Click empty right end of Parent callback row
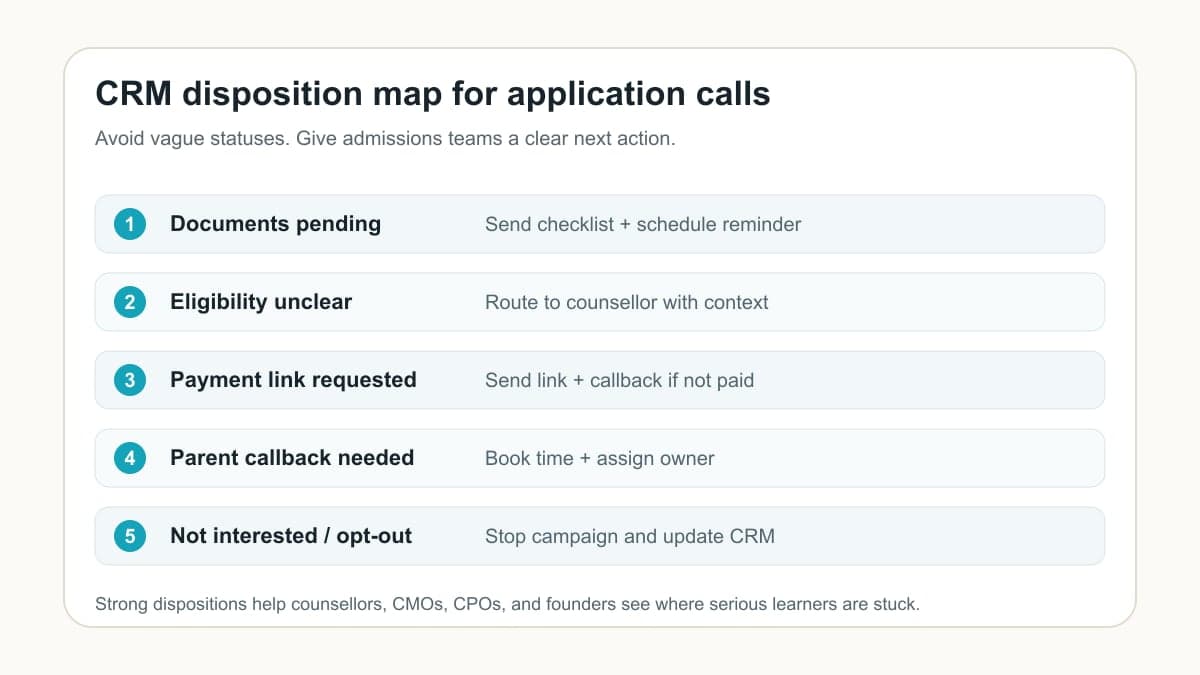Viewport: 1200px width, 675px height. click(910, 458)
